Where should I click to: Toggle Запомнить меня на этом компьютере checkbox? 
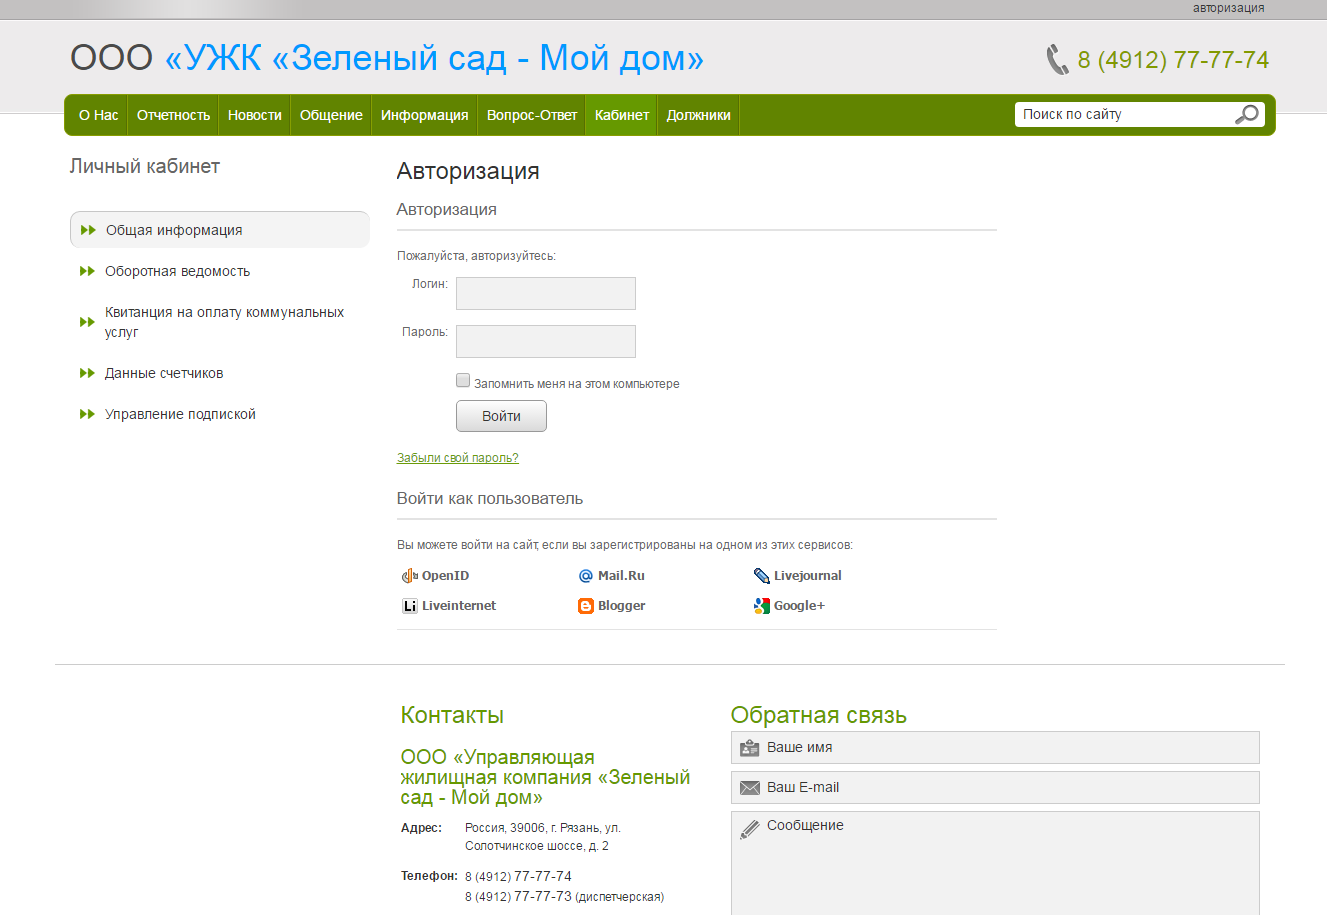(x=463, y=380)
